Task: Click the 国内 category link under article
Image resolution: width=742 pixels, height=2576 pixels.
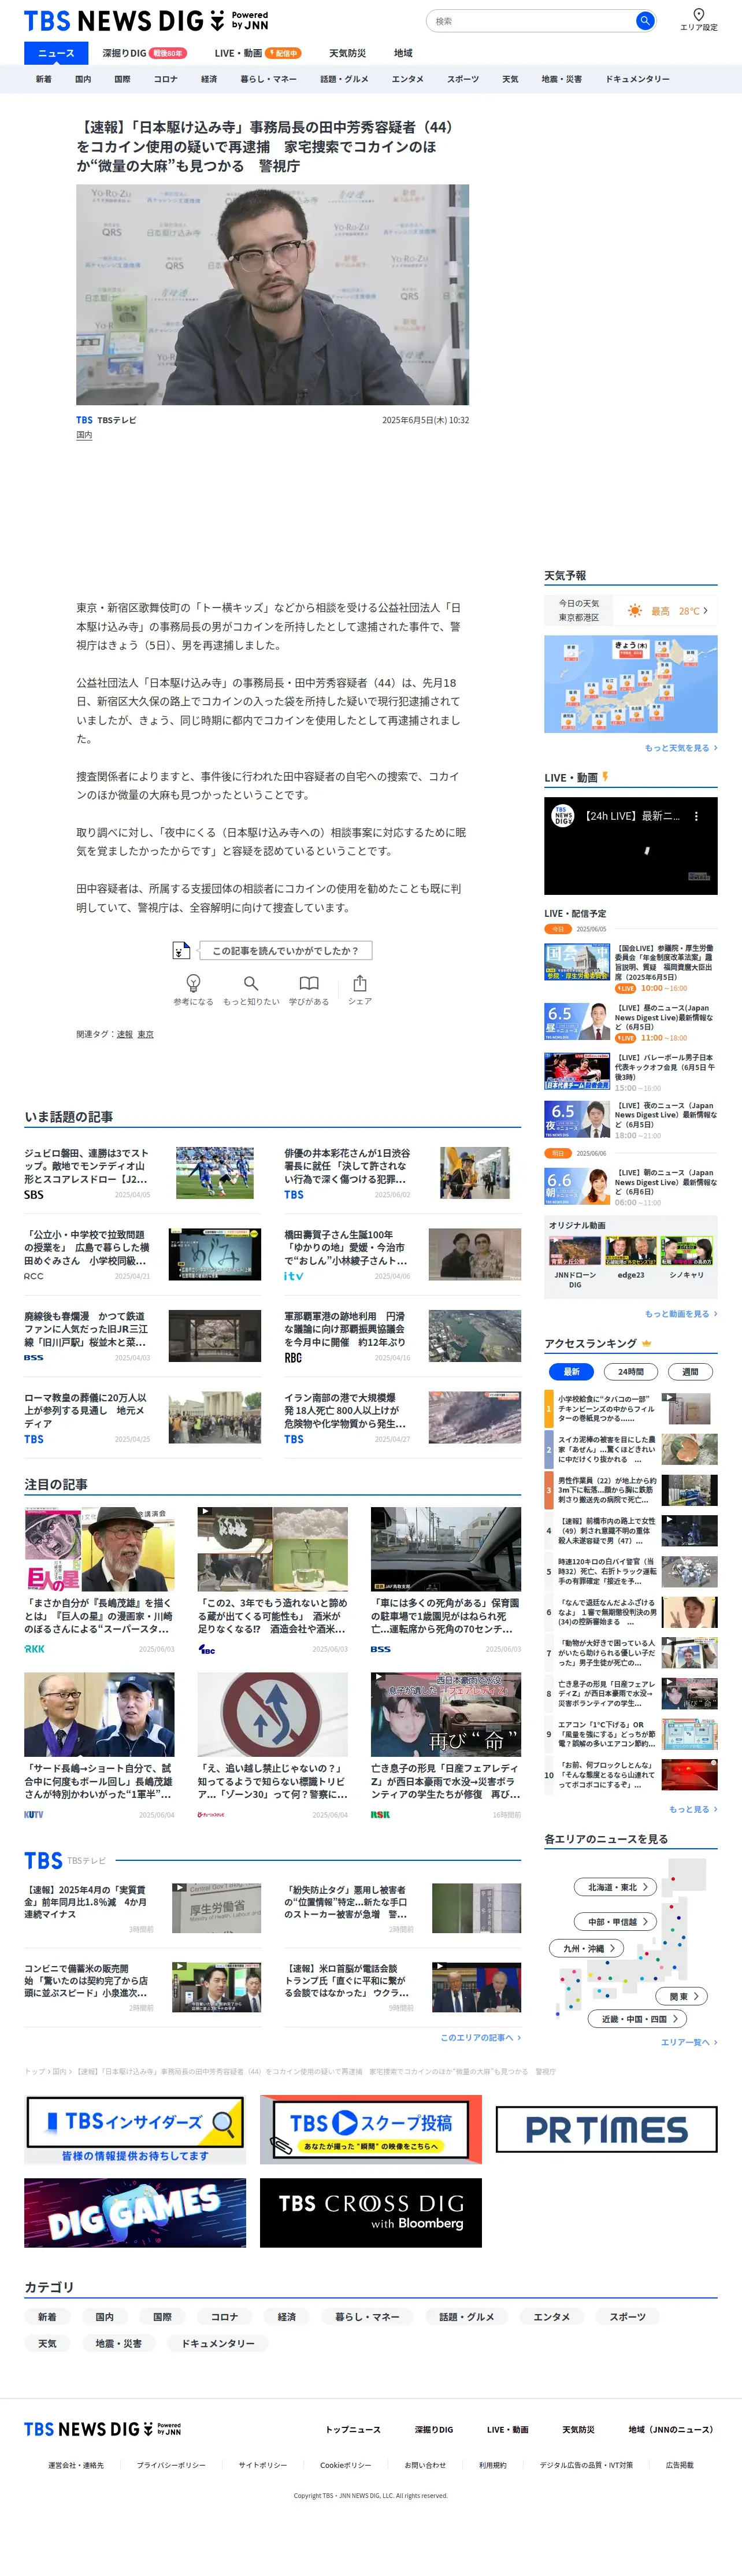Action: (x=84, y=435)
